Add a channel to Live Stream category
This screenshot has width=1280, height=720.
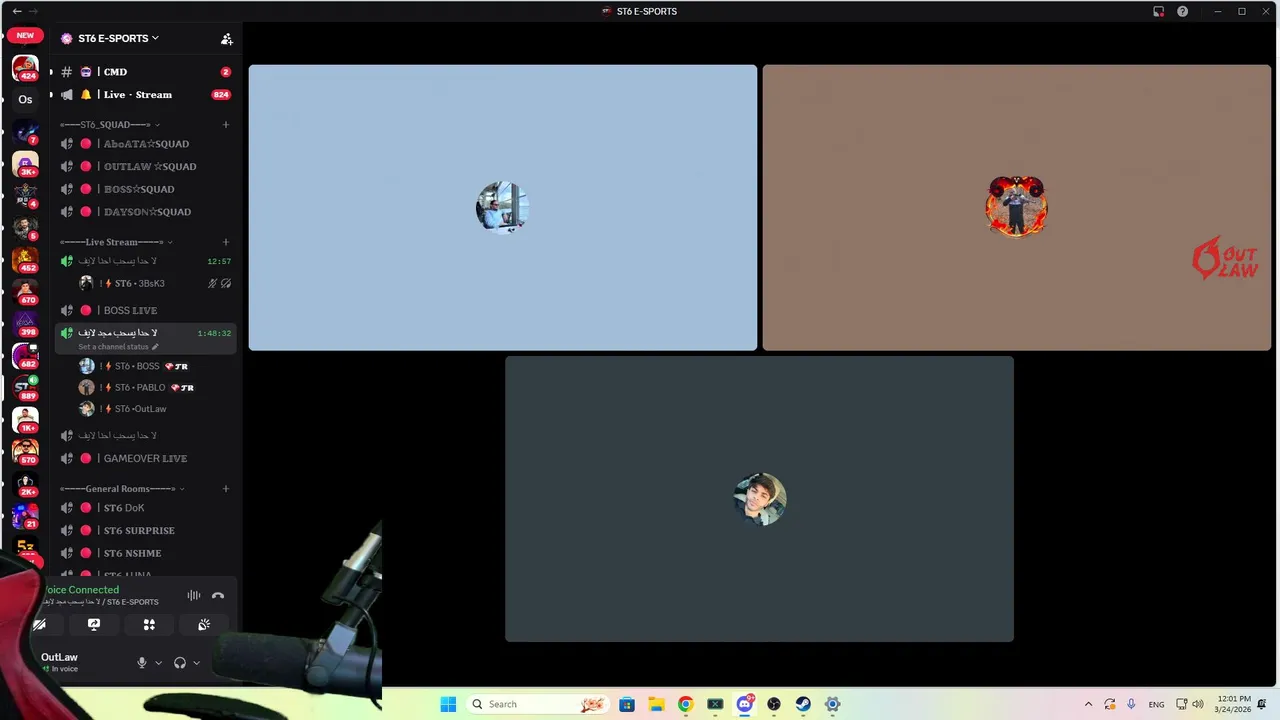point(226,242)
